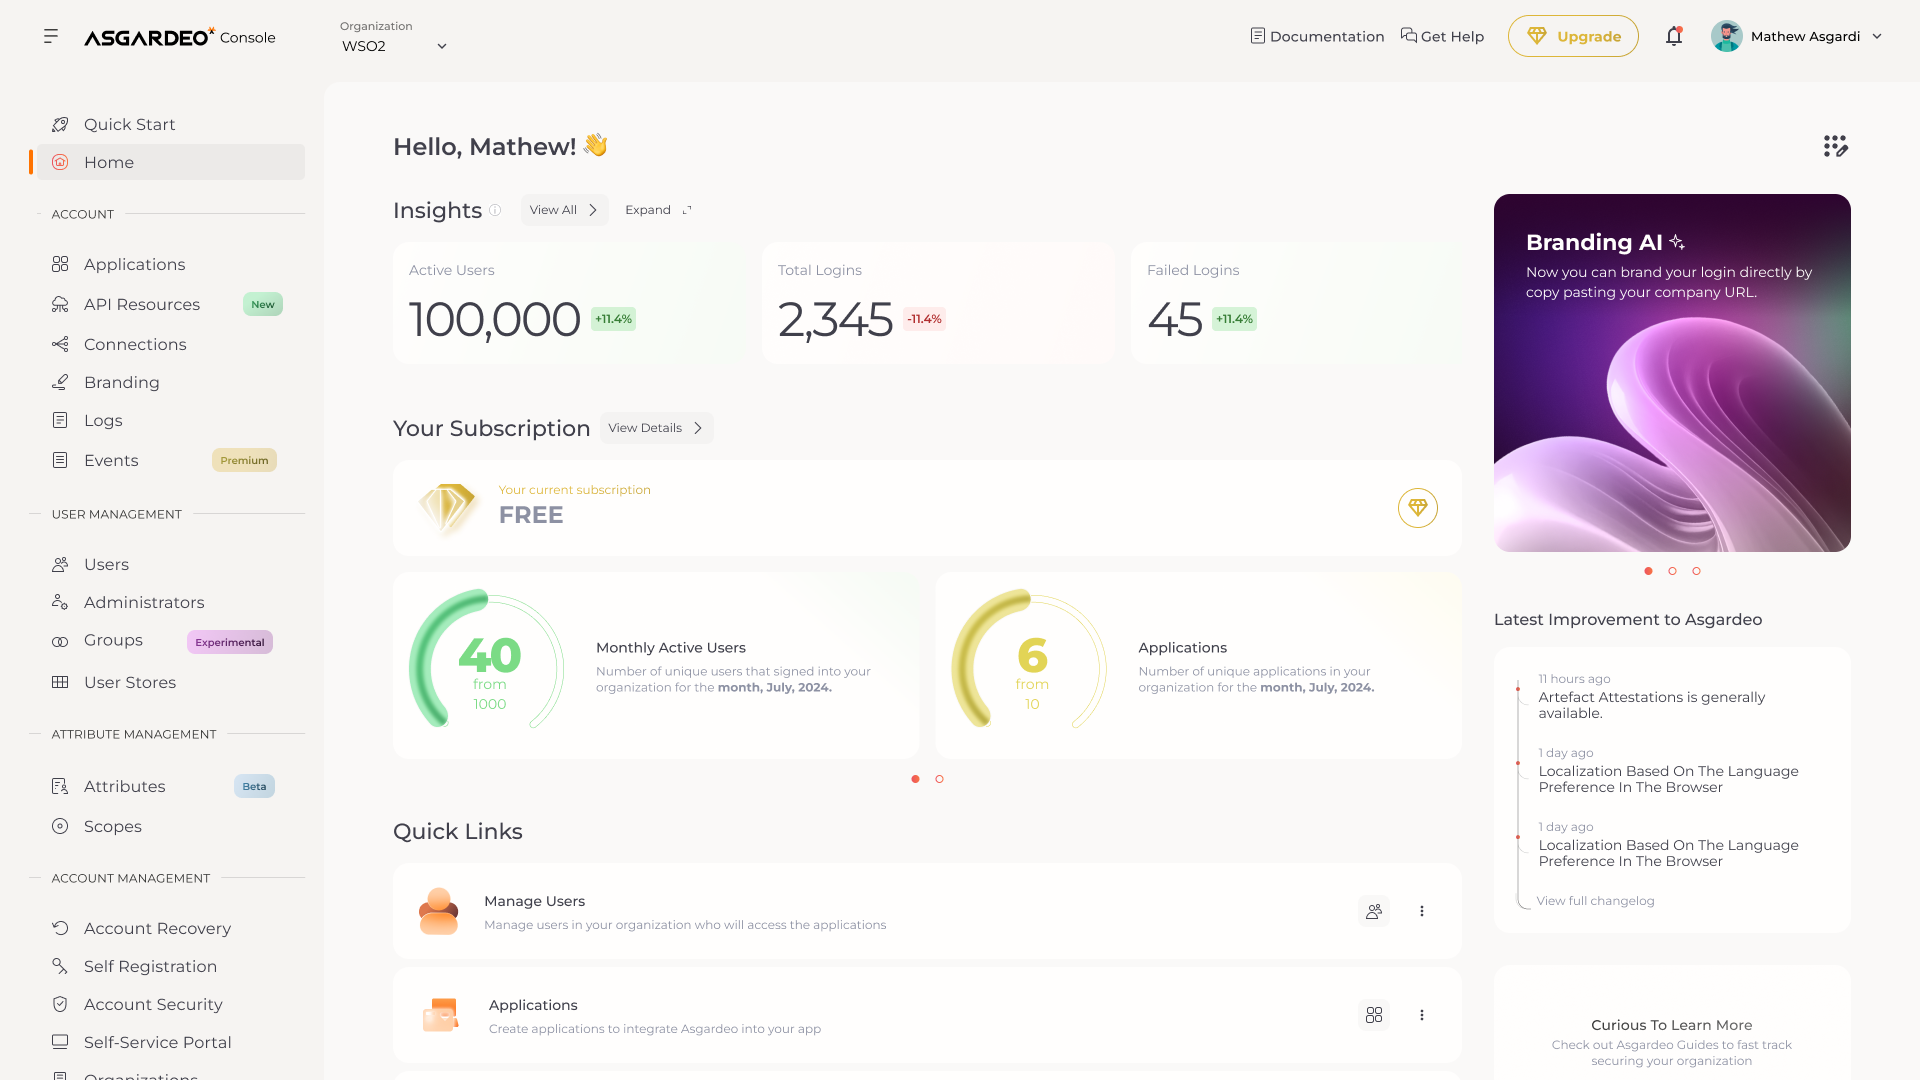Screen dimensions: 1920x1080
Task: Open the WSO2 organization dropdown
Action: click(x=394, y=46)
